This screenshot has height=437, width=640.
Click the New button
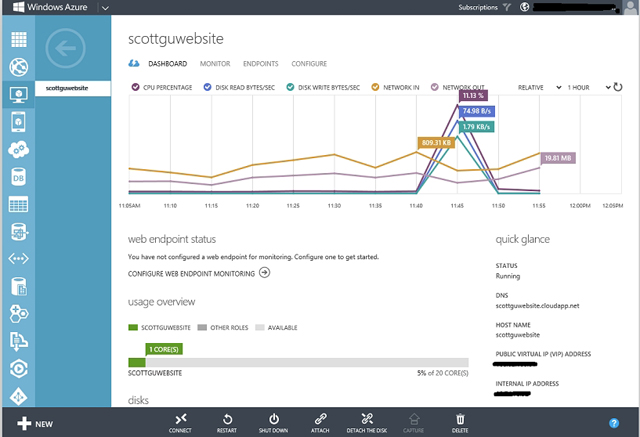(35, 424)
